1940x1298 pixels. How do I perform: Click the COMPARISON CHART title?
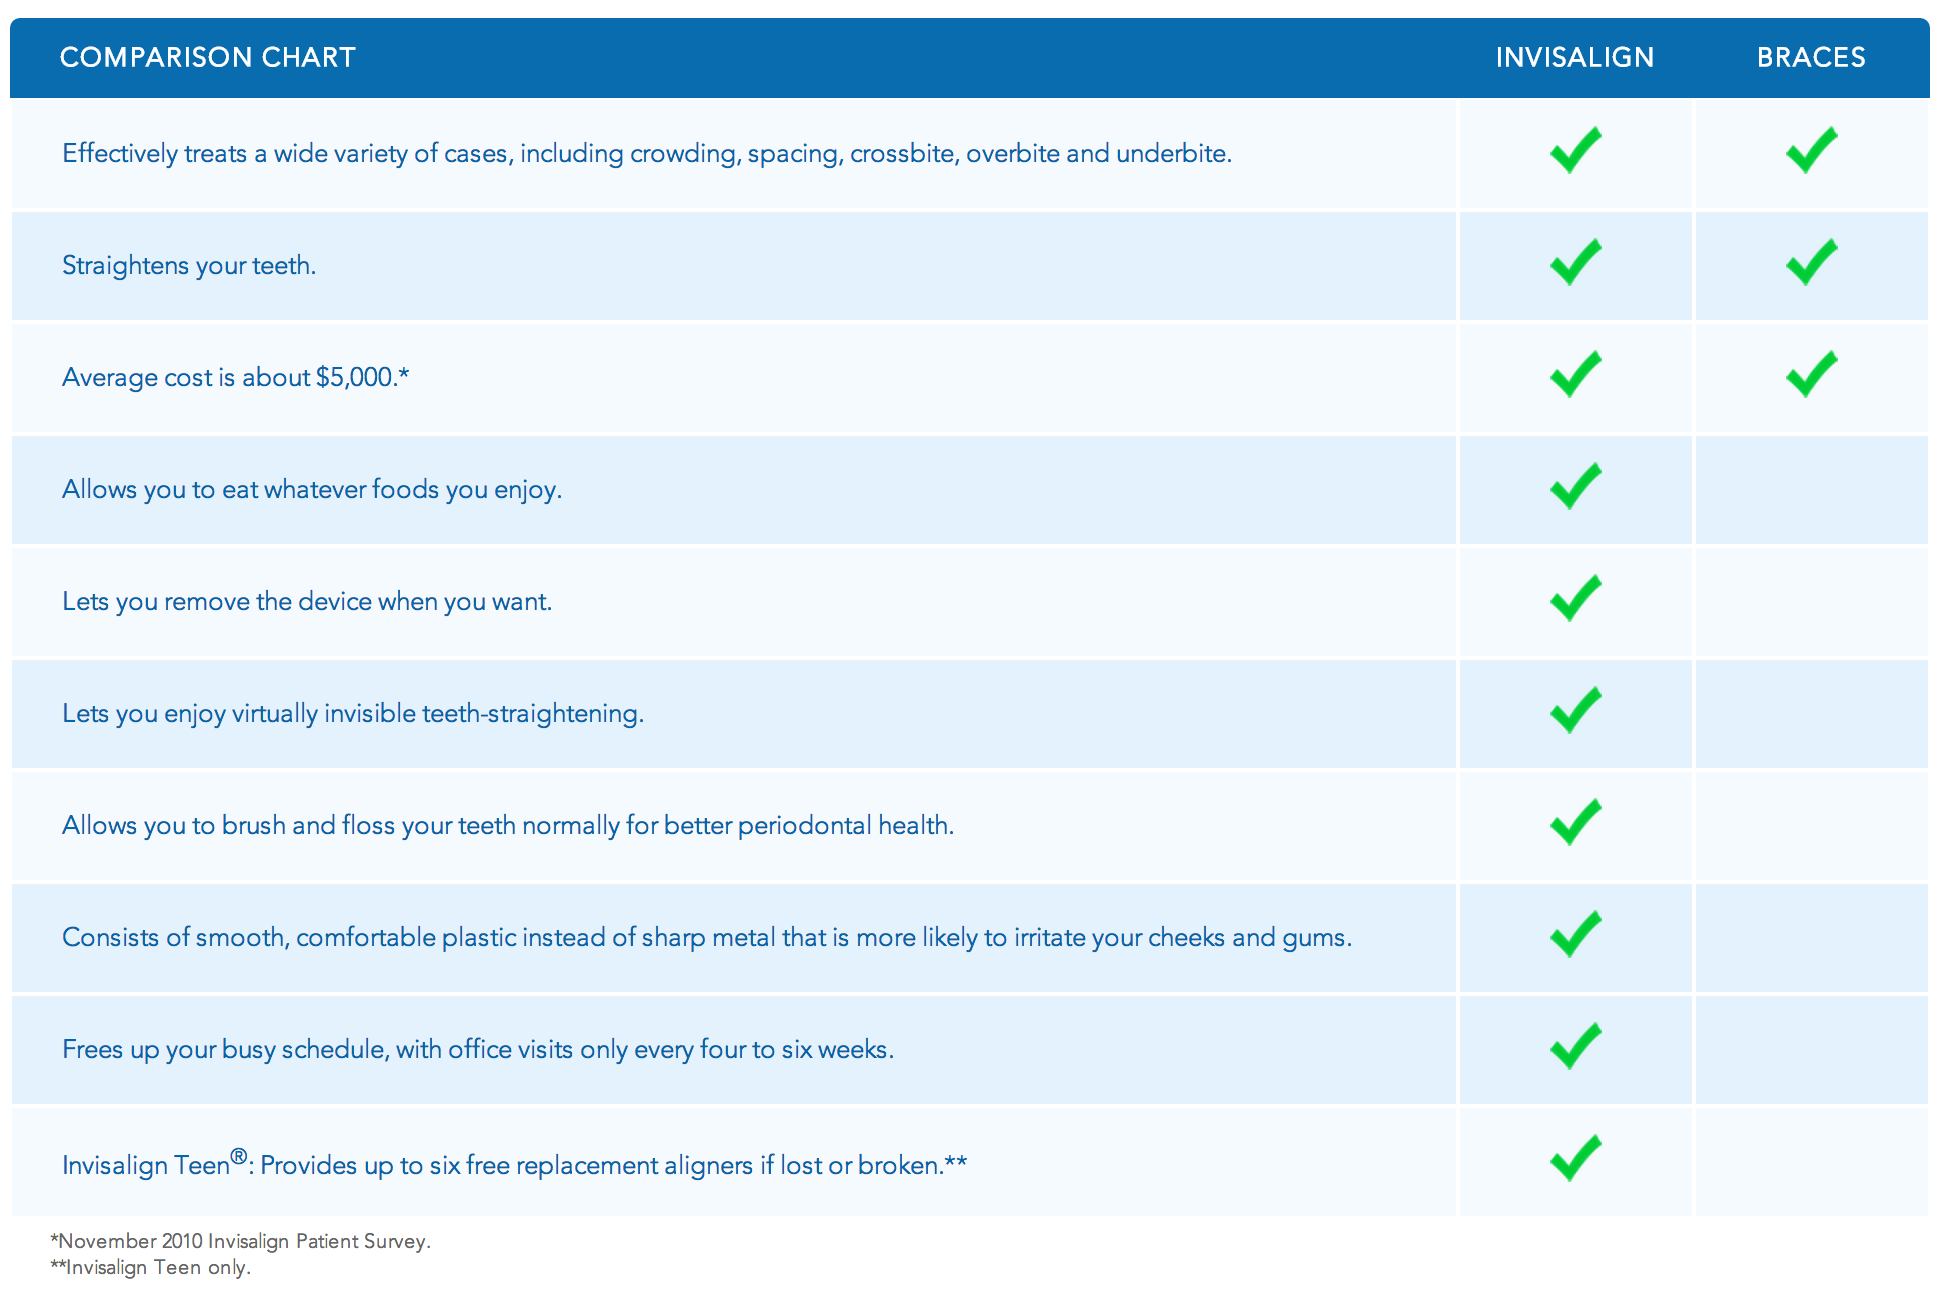click(x=207, y=58)
